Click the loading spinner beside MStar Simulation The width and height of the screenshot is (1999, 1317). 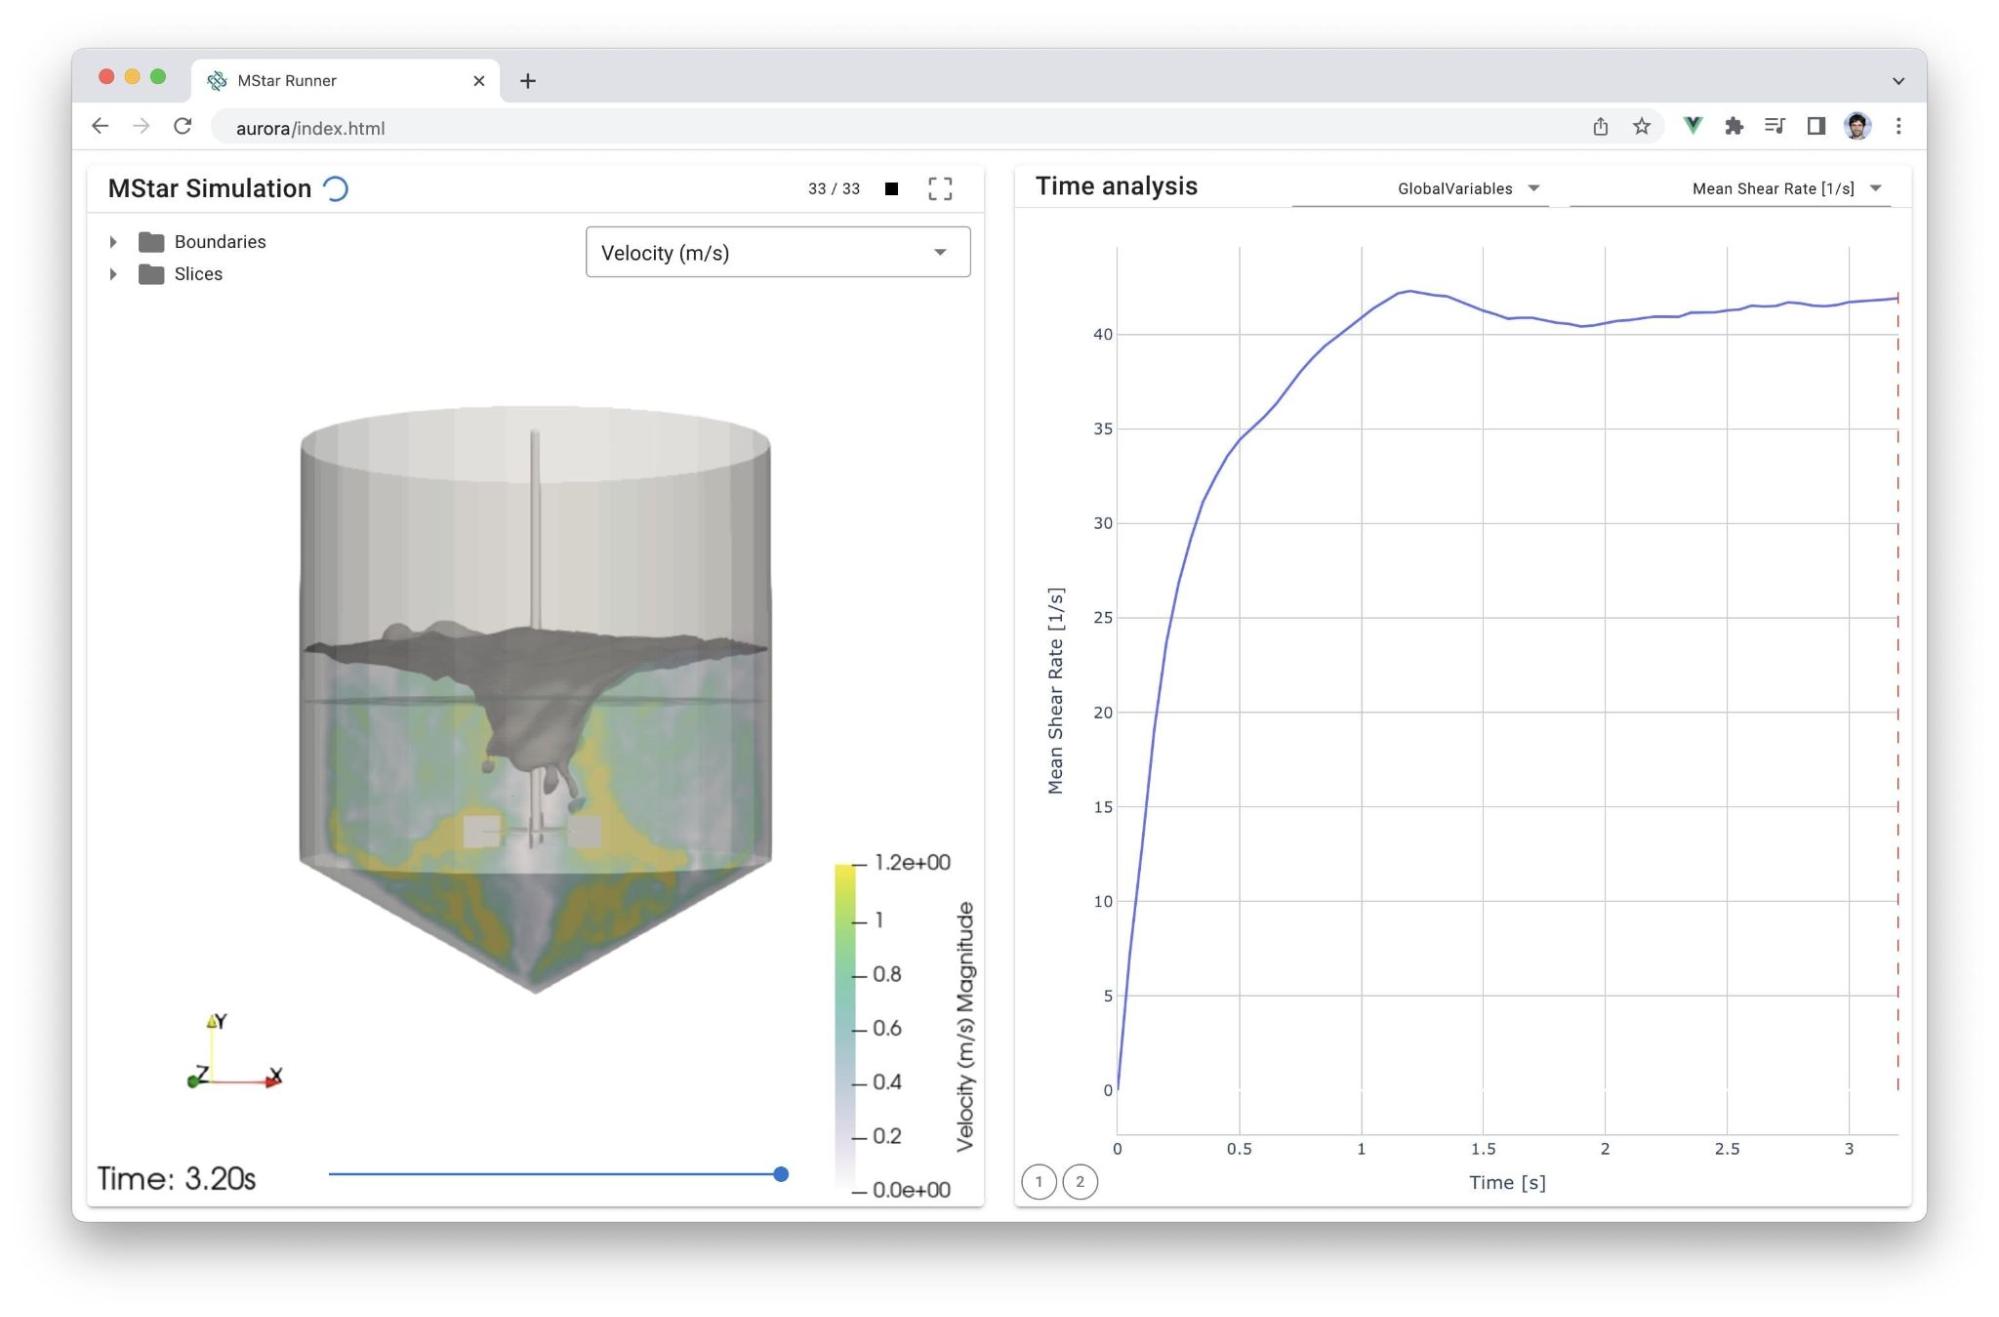coord(334,188)
